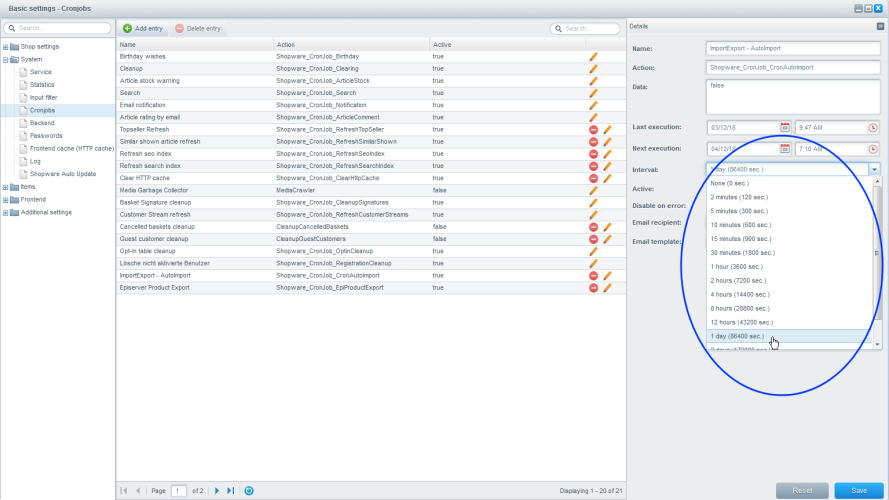The width and height of the screenshot is (889, 500).
Task: Edit the Search cronjob row
Action: pyautogui.click(x=593, y=93)
